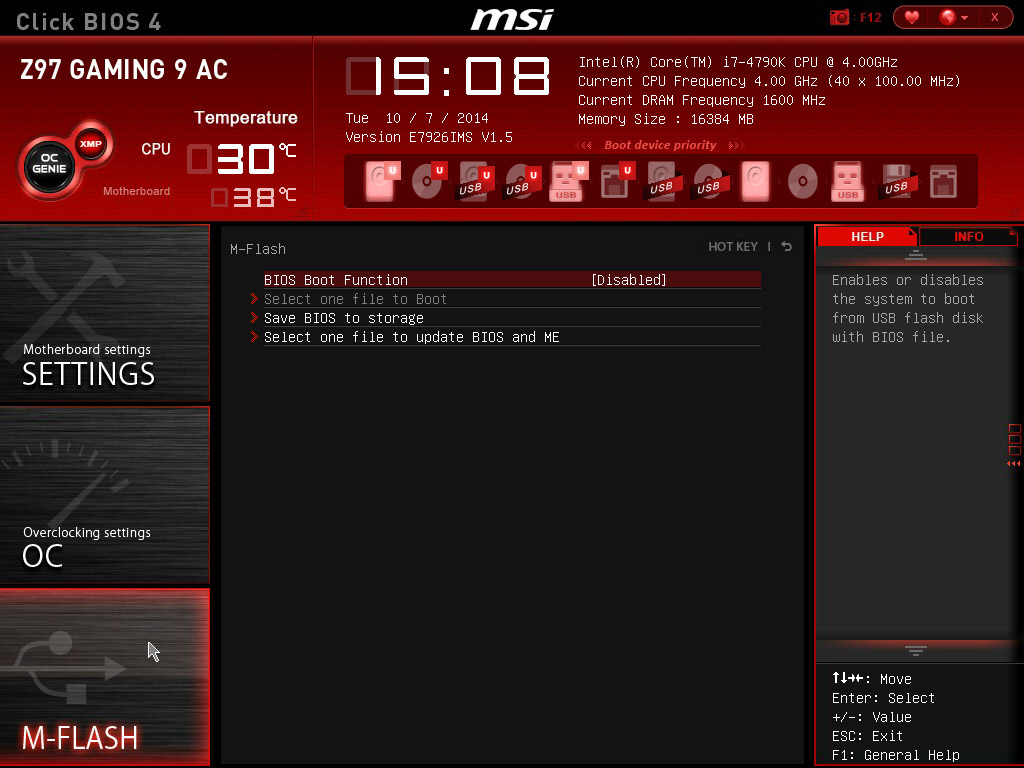The width and height of the screenshot is (1024, 768).
Task: Select the leftmost UEFI hard disk boot icon
Action: tap(381, 182)
